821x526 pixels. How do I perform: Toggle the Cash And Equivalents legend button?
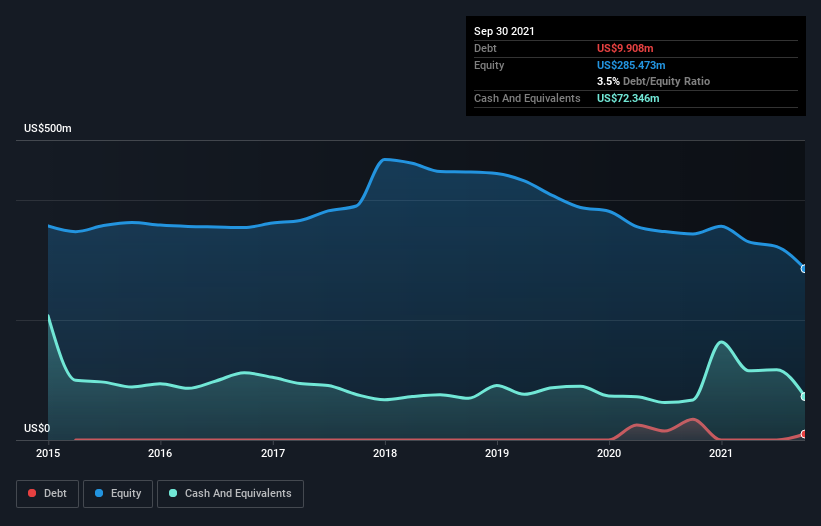point(230,494)
